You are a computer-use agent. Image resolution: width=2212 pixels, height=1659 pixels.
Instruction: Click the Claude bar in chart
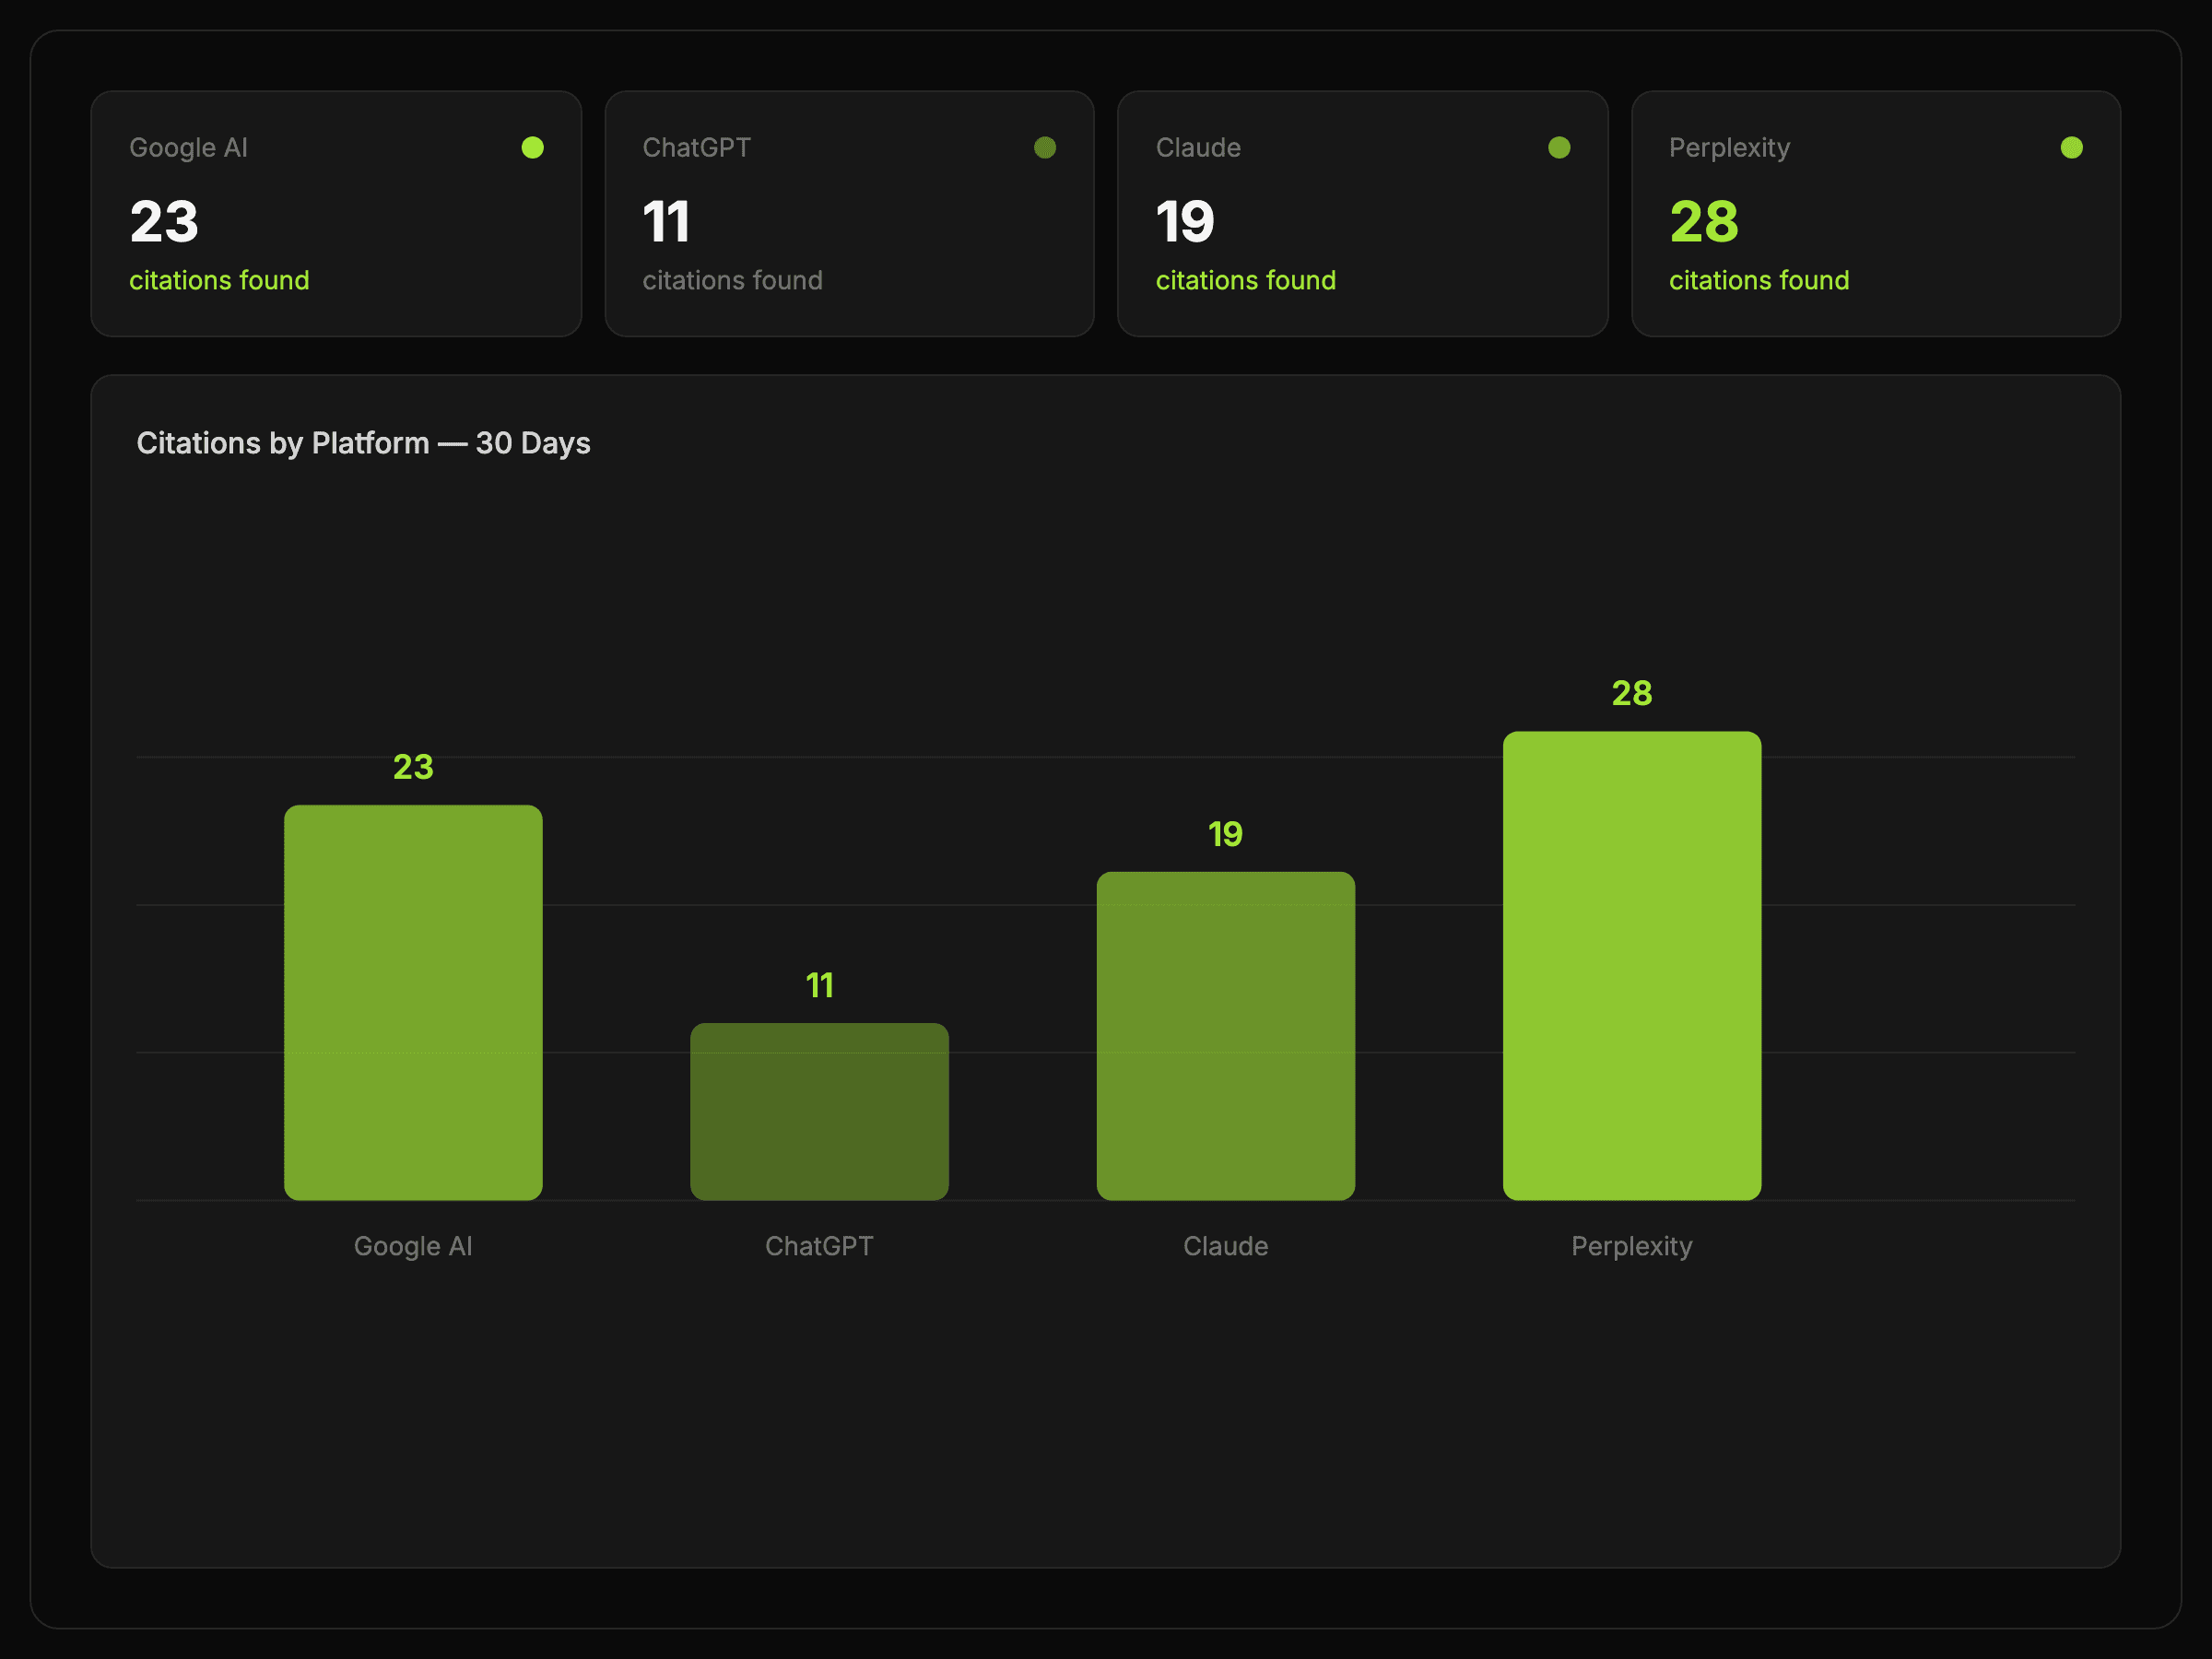point(1225,1036)
